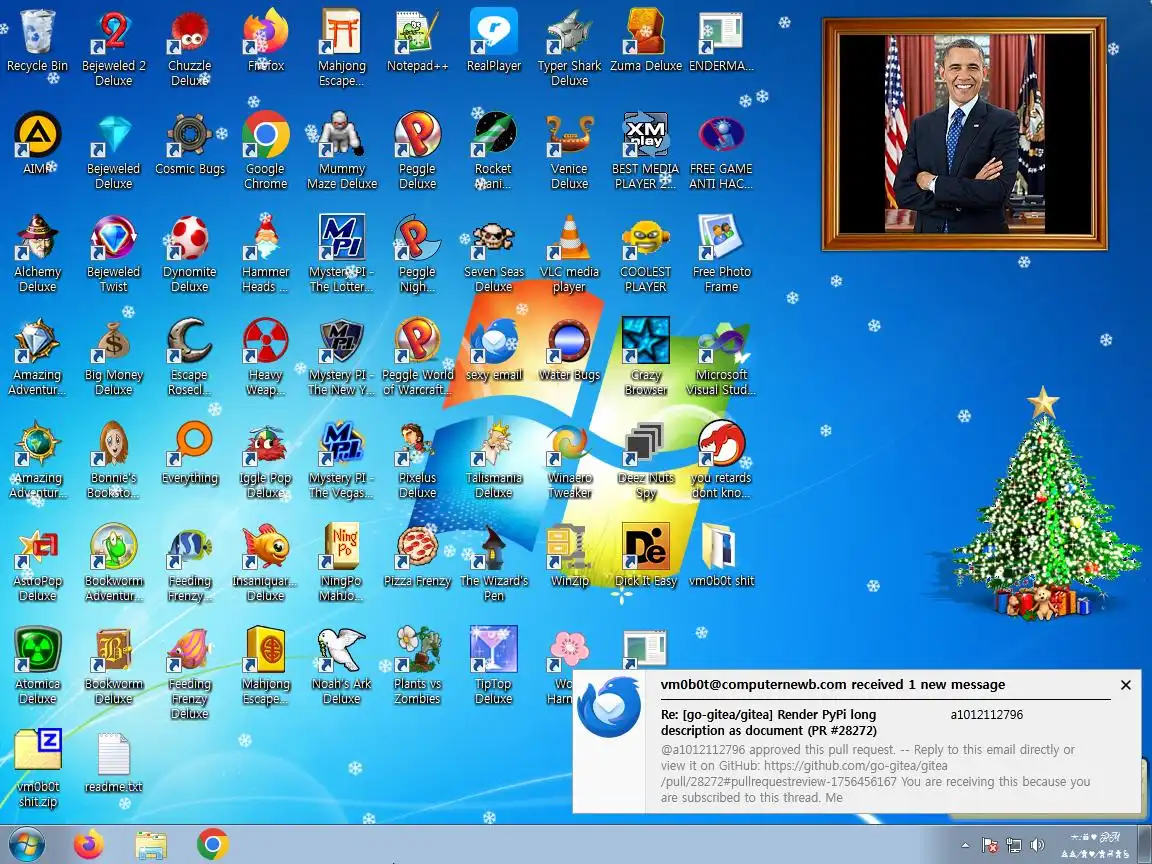
Task: Open the COOLEST PLAYER shortcut
Action: coord(646,253)
